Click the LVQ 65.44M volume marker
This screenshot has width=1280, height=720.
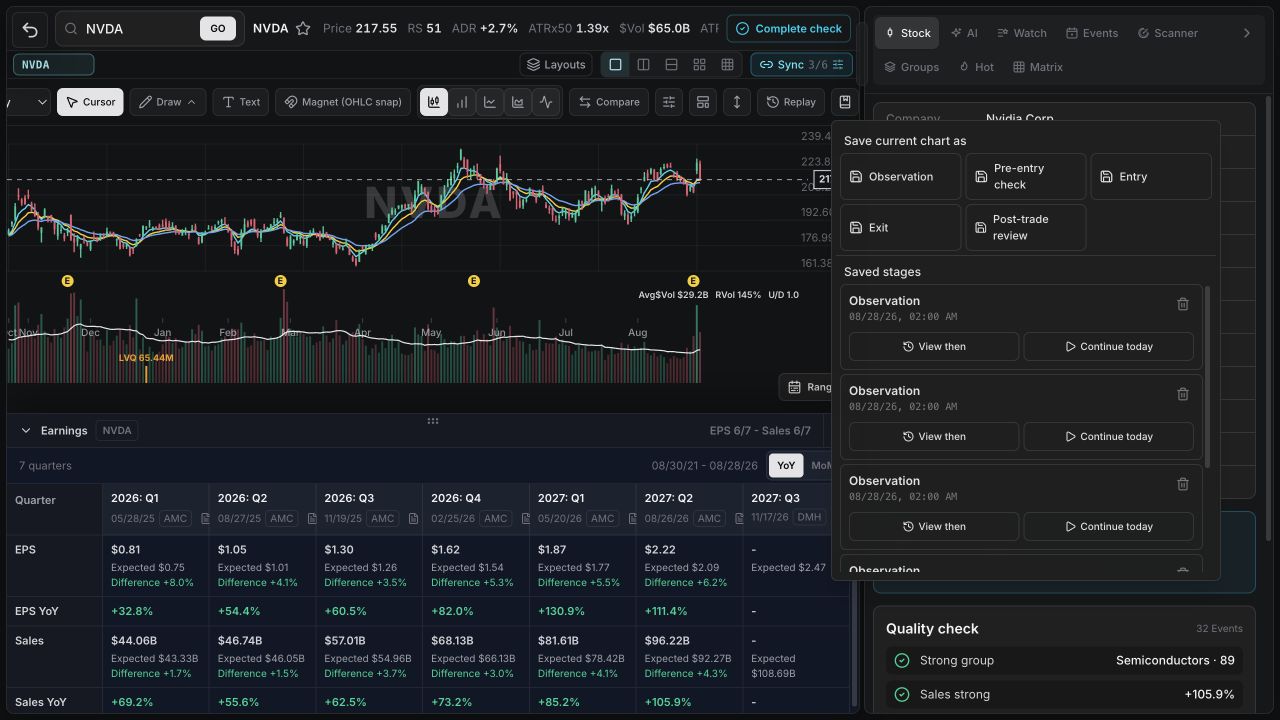click(x=146, y=358)
